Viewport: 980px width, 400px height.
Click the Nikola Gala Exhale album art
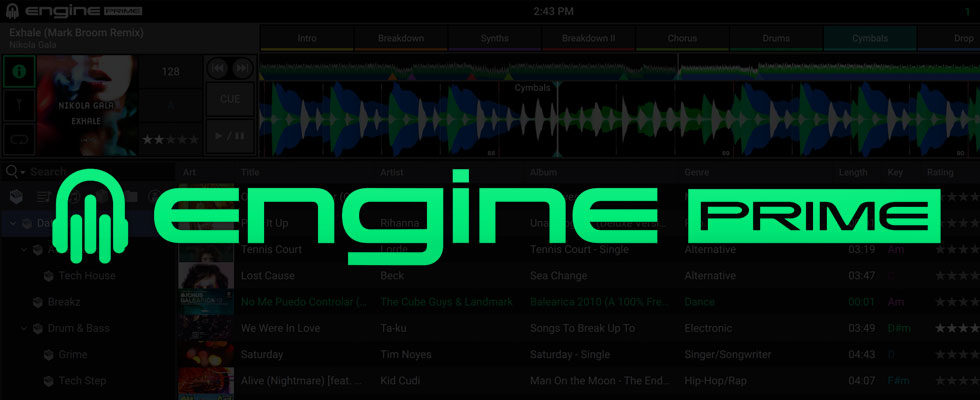88,105
